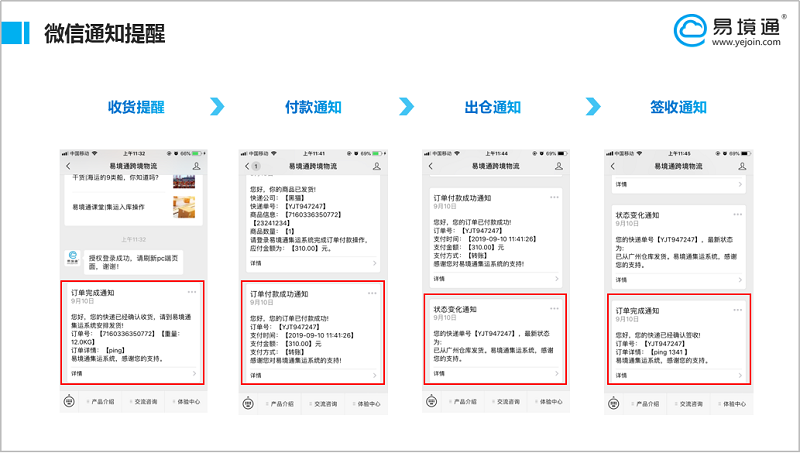The height and width of the screenshot is (453, 800).
Task: Open three-dot menu on 签收通知 phone's 订单完成通知 card
Action: (739, 312)
